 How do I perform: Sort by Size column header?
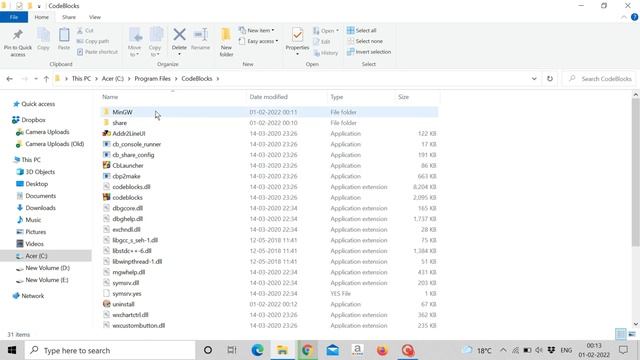(403, 97)
